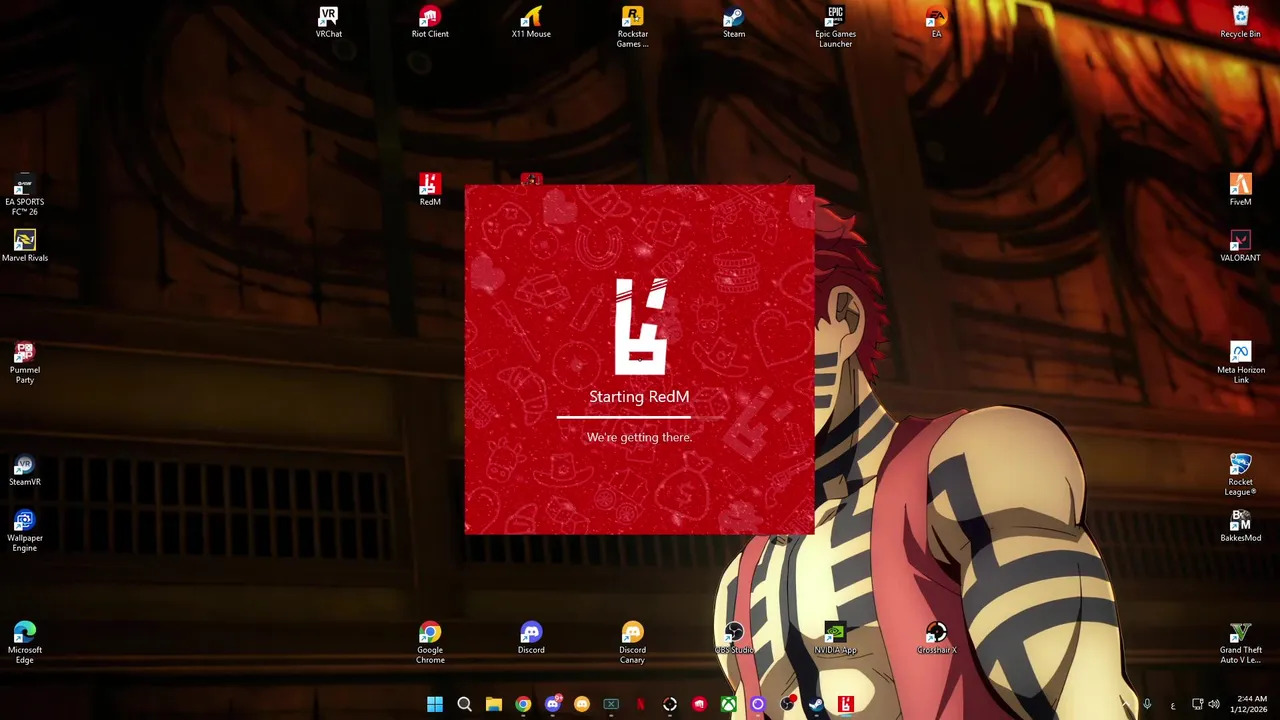
Task: Open the VRChat desktop shortcut
Action: click(328, 23)
